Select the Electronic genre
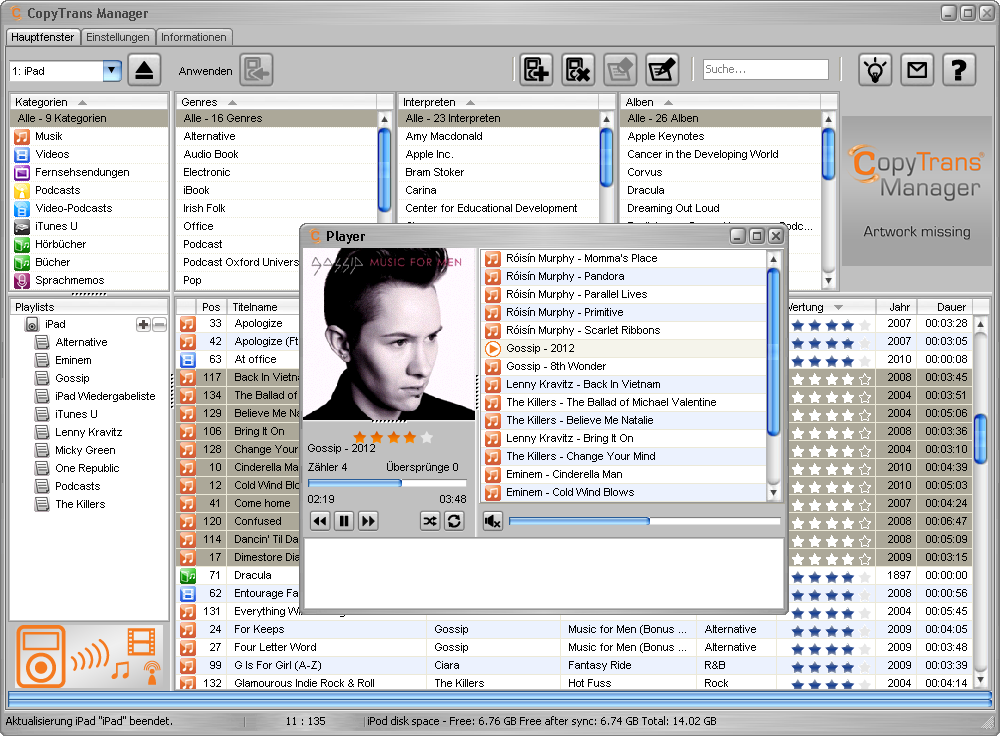The image size is (1000, 736). tap(277, 172)
